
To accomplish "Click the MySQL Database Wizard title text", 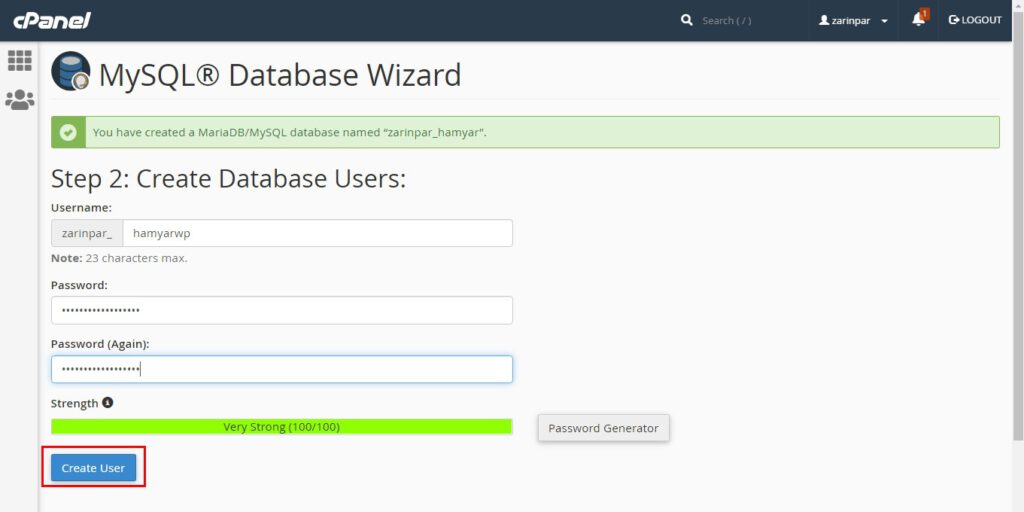I will point(280,74).
